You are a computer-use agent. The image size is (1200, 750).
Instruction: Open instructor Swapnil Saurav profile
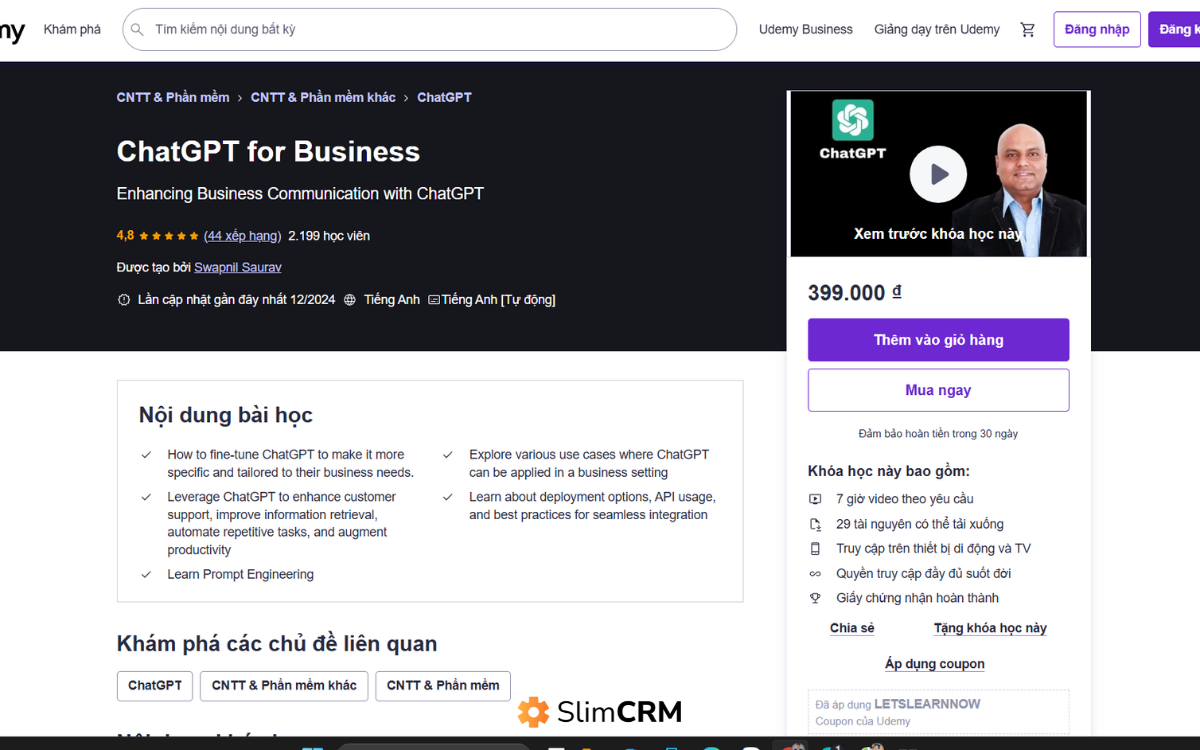pyautogui.click(x=238, y=268)
